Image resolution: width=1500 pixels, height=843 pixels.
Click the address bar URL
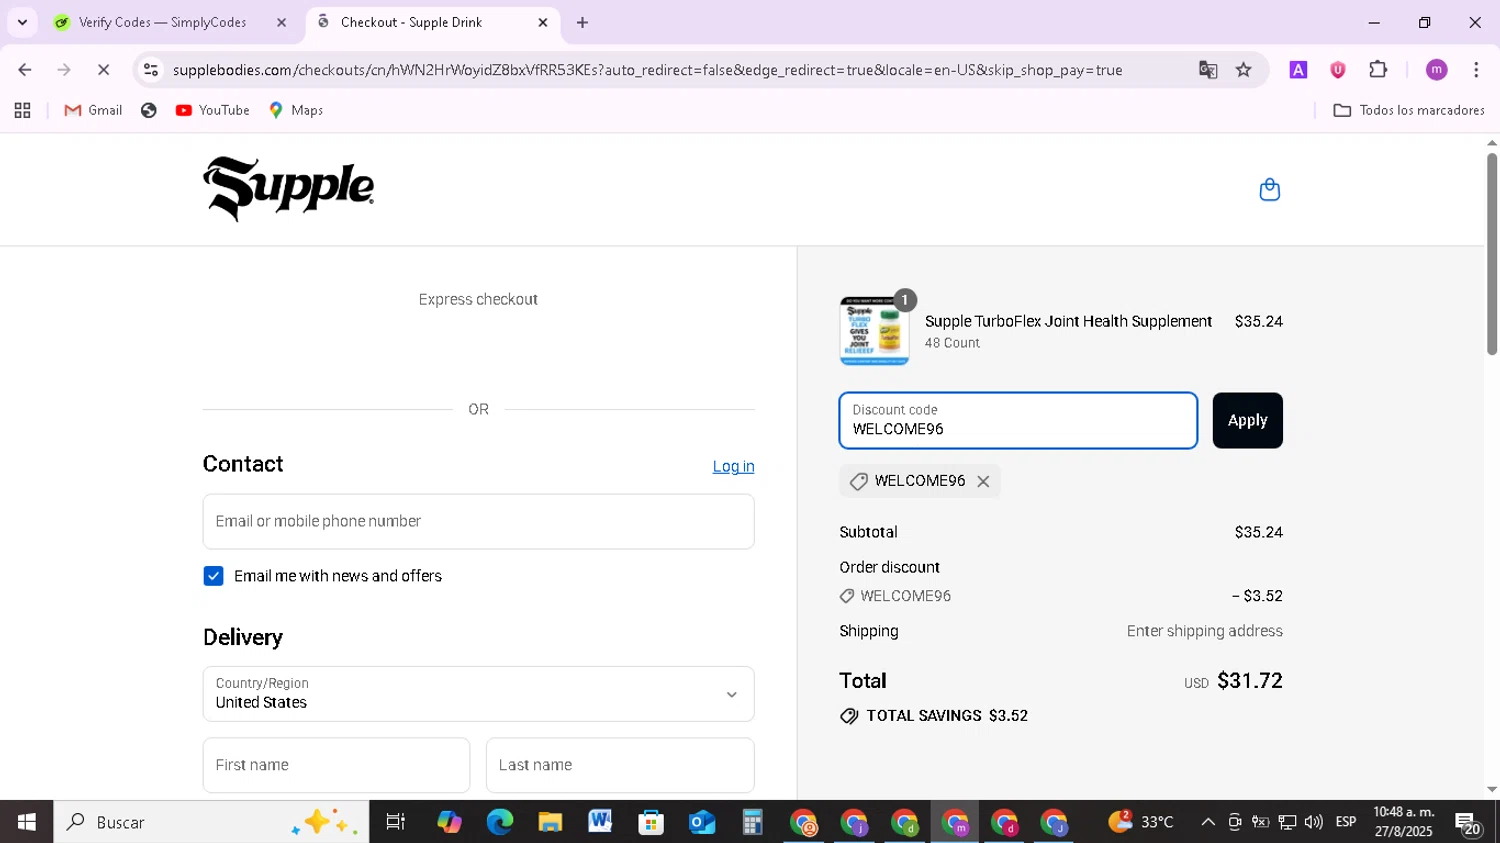point(647,70)
